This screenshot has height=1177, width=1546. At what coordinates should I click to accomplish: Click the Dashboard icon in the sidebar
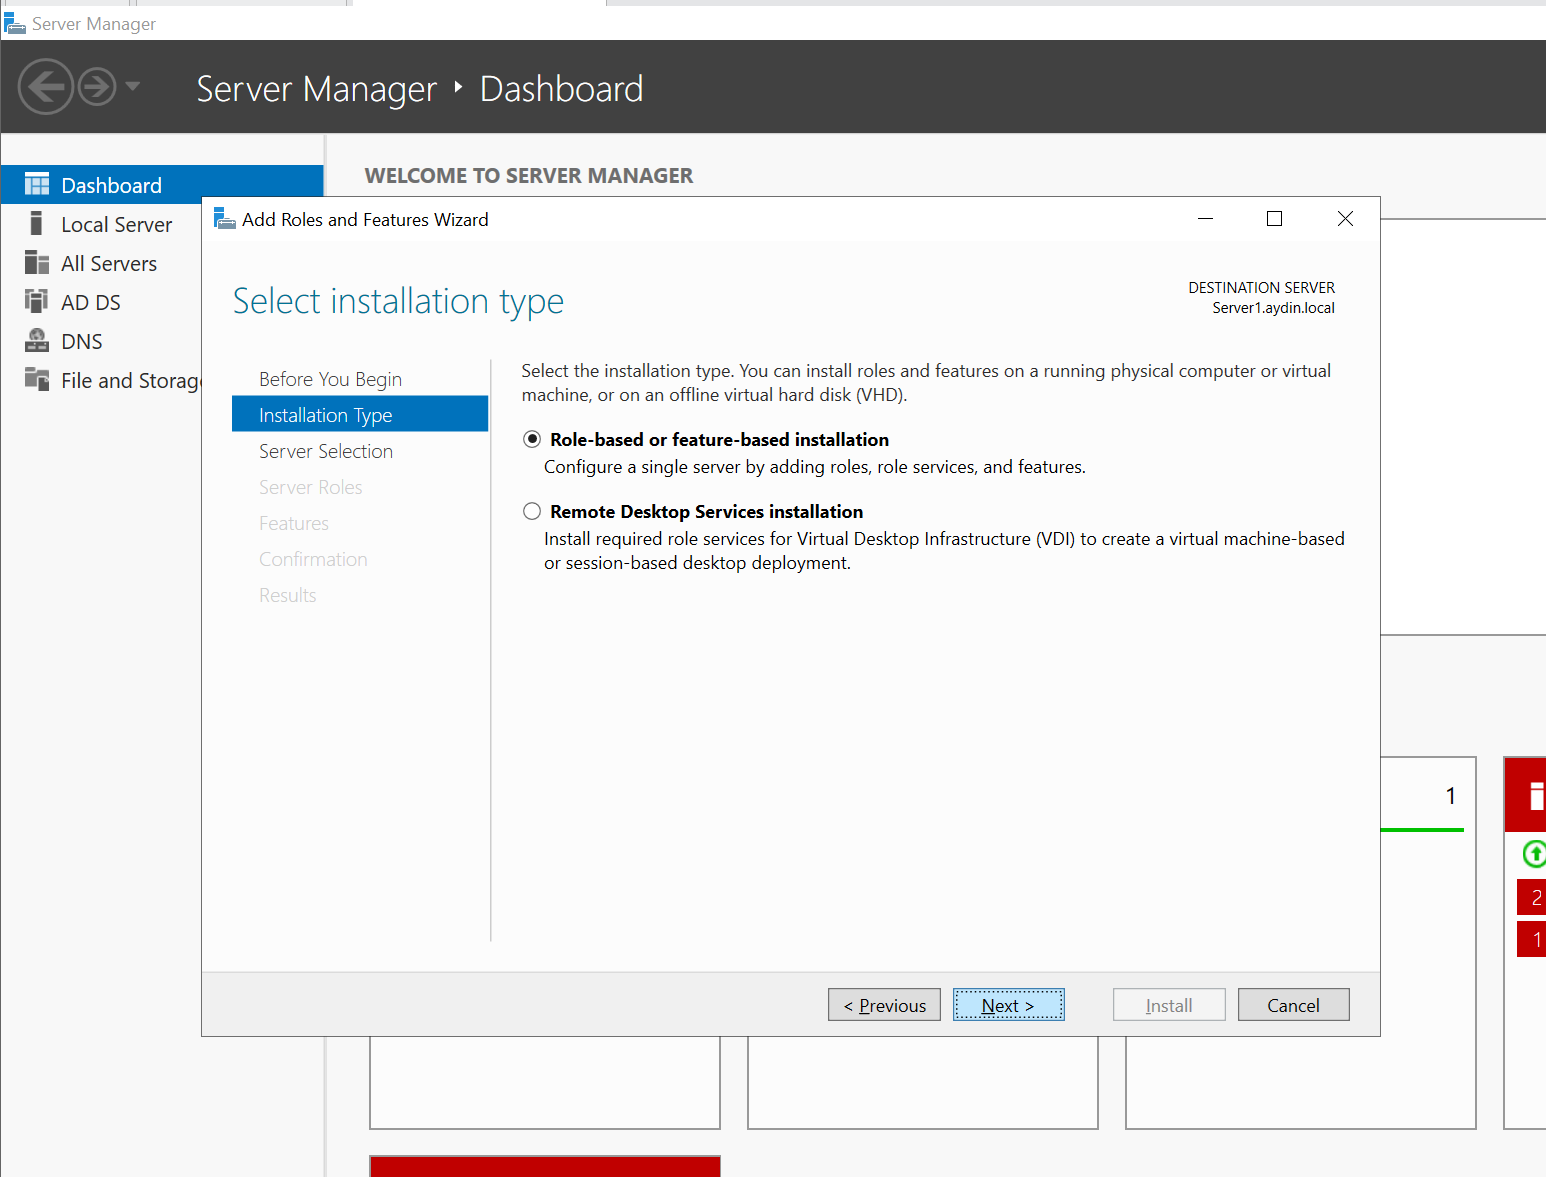(37, 185)
